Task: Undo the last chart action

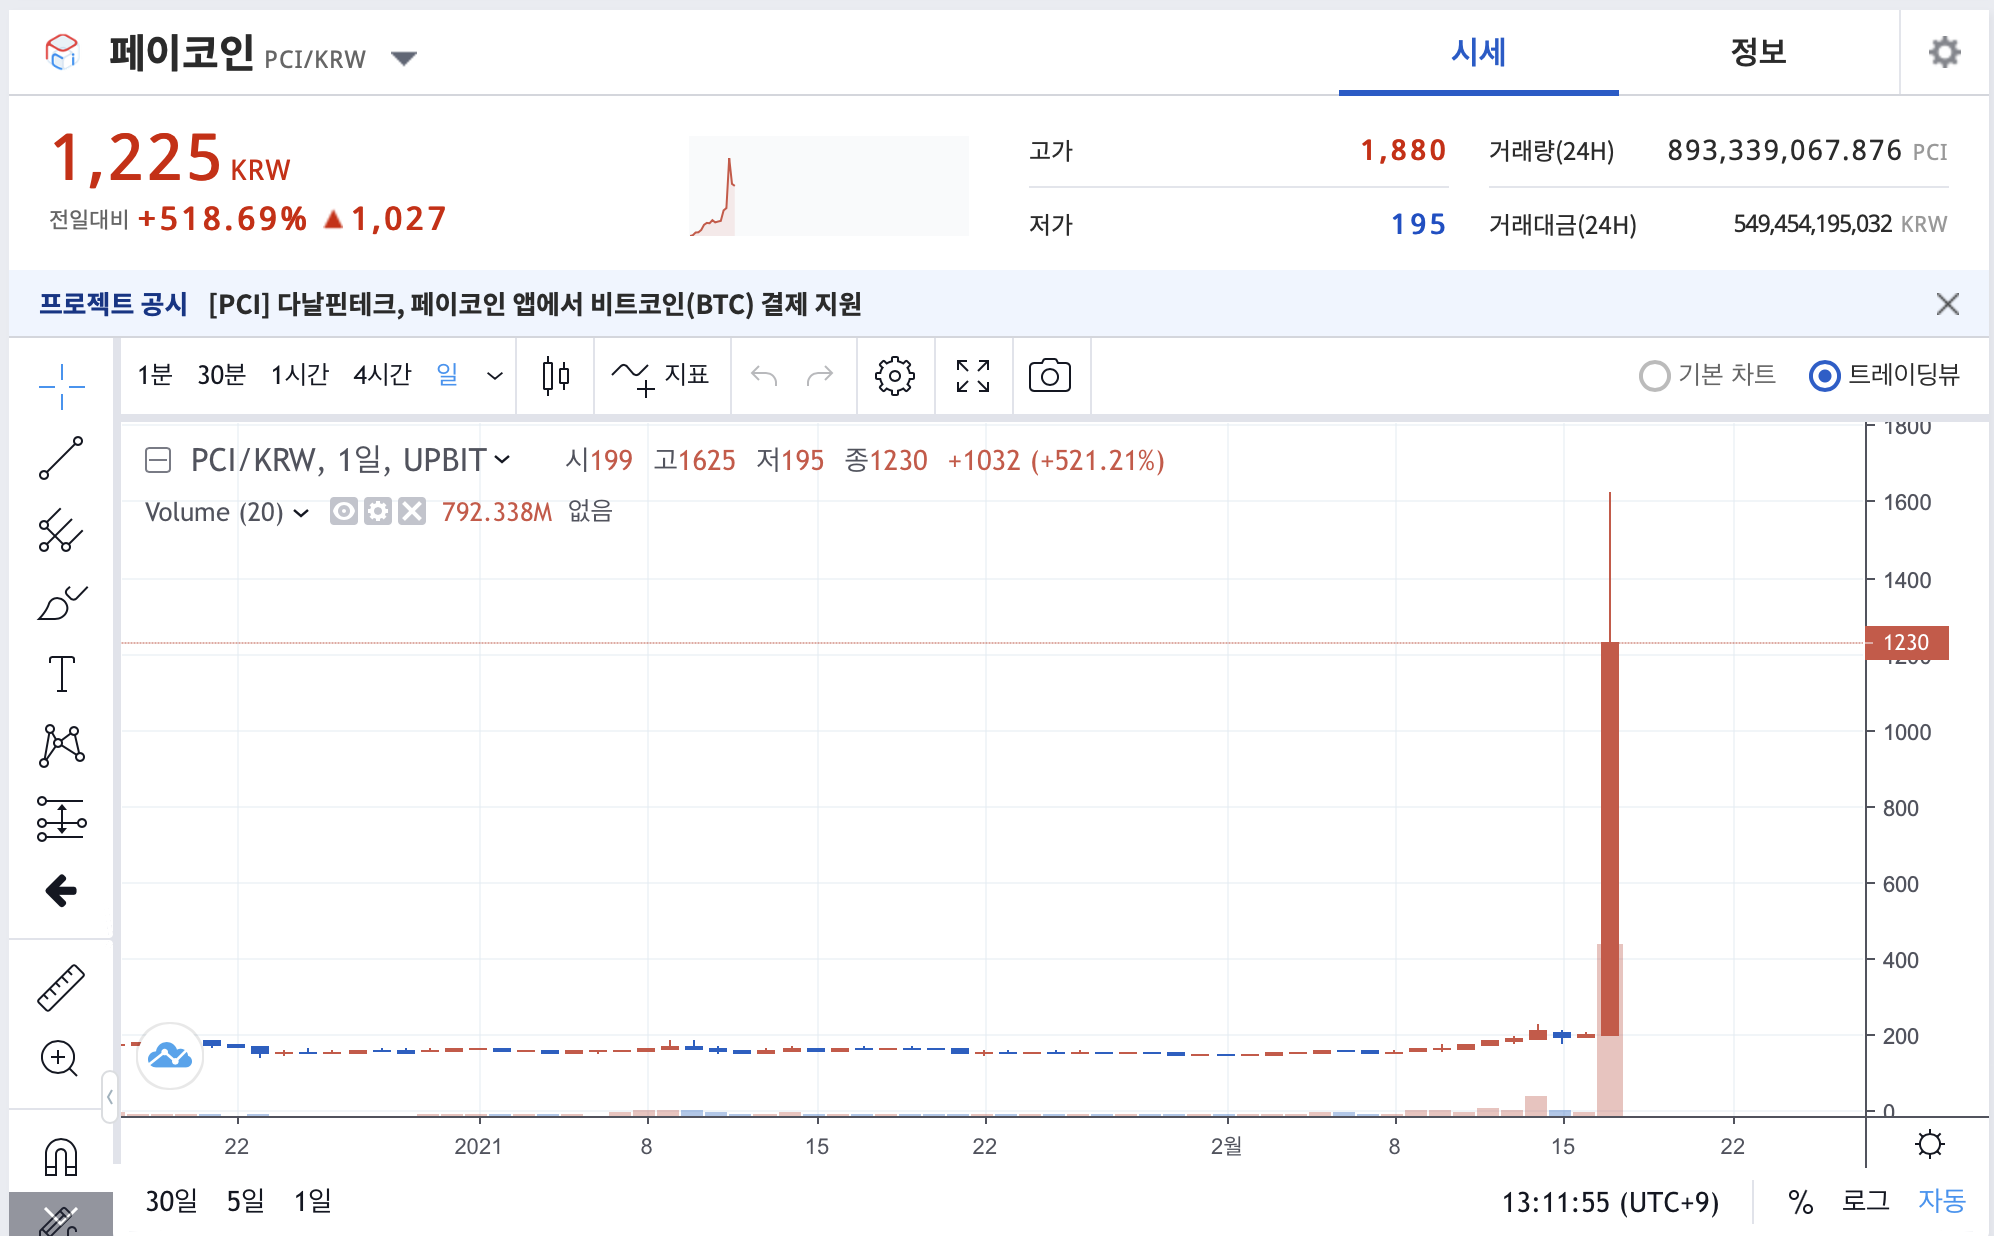Action: click(764, 376)
